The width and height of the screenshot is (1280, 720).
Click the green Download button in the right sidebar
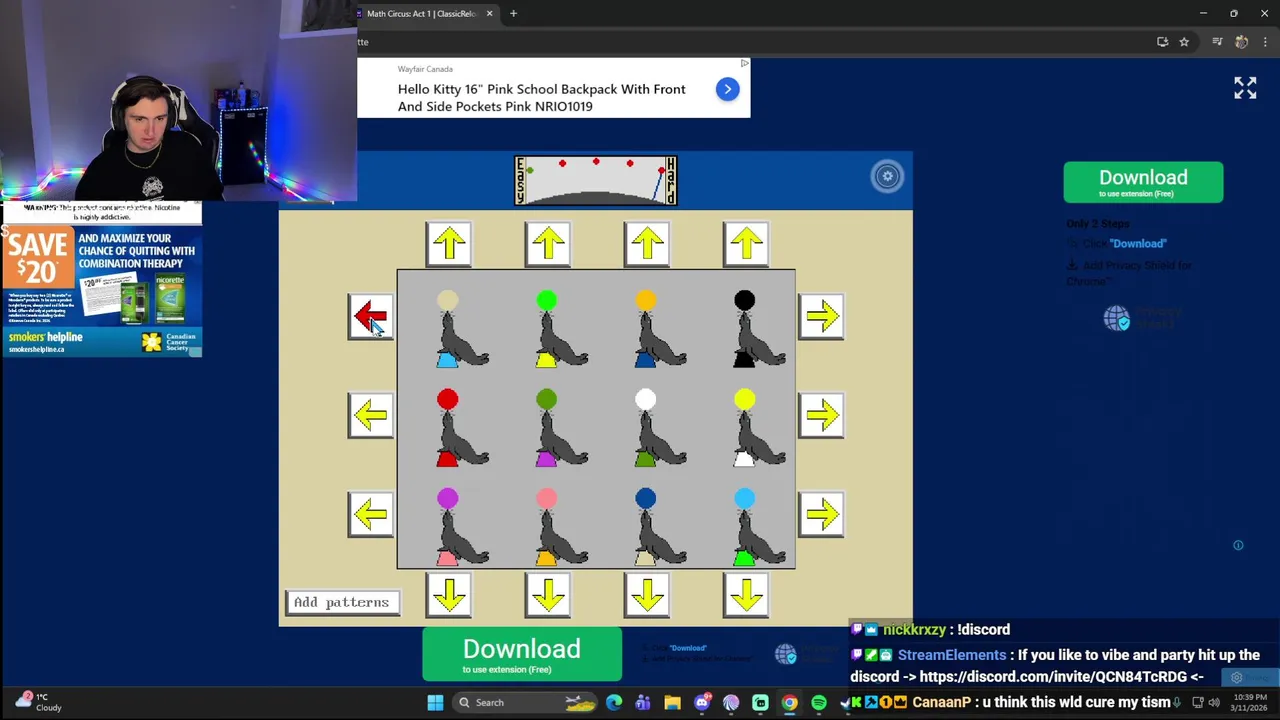point(1143,182)
